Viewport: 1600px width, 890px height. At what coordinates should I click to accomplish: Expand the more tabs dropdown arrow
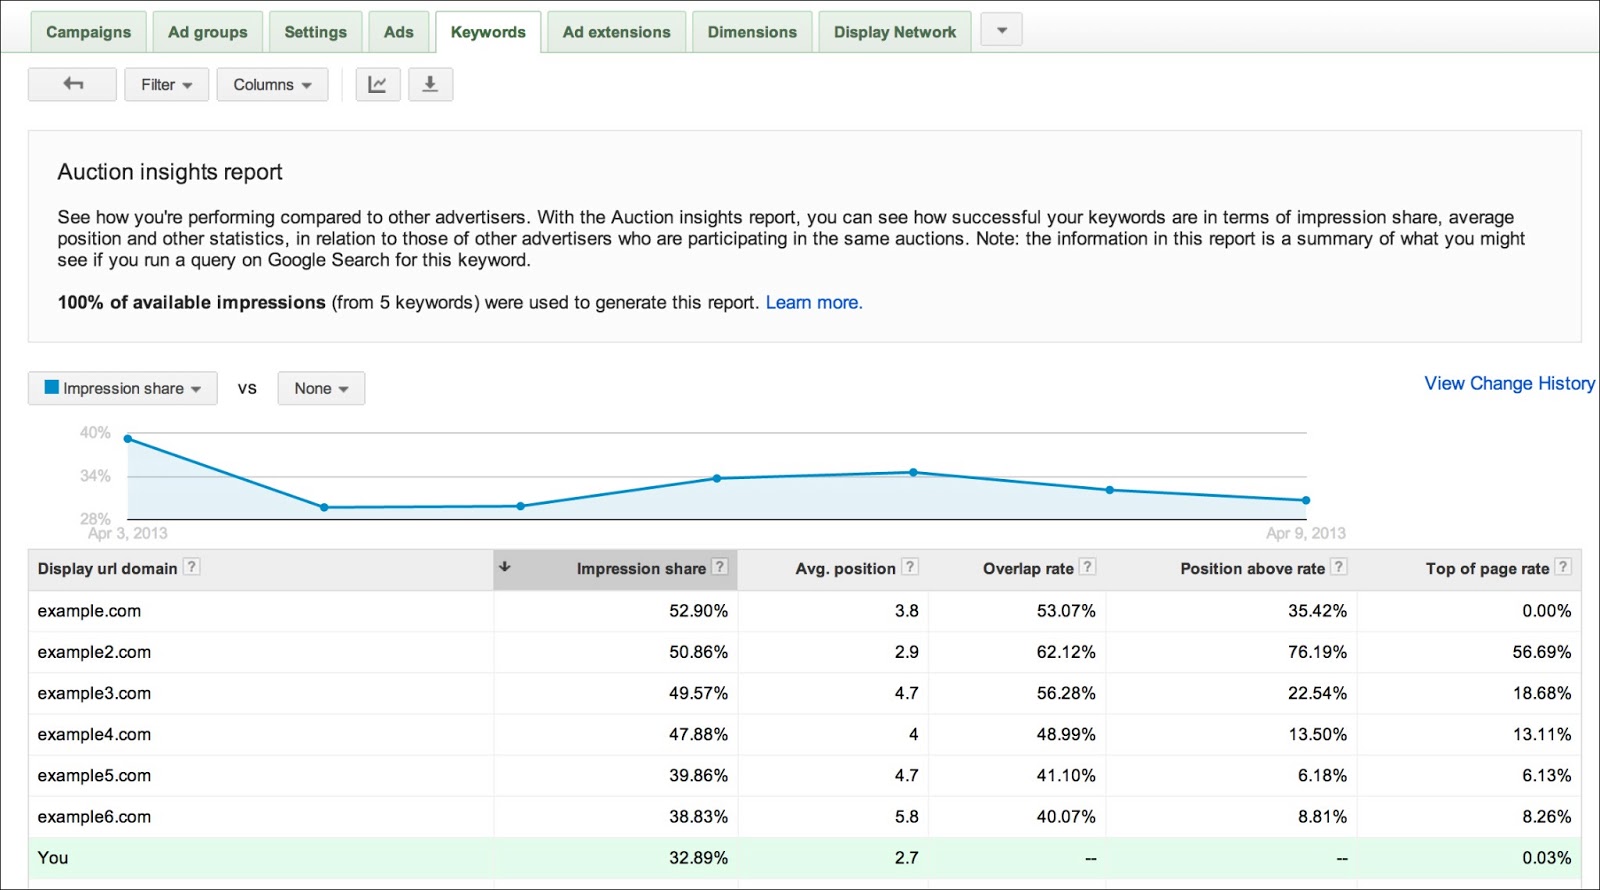[x=1001, y=30]
